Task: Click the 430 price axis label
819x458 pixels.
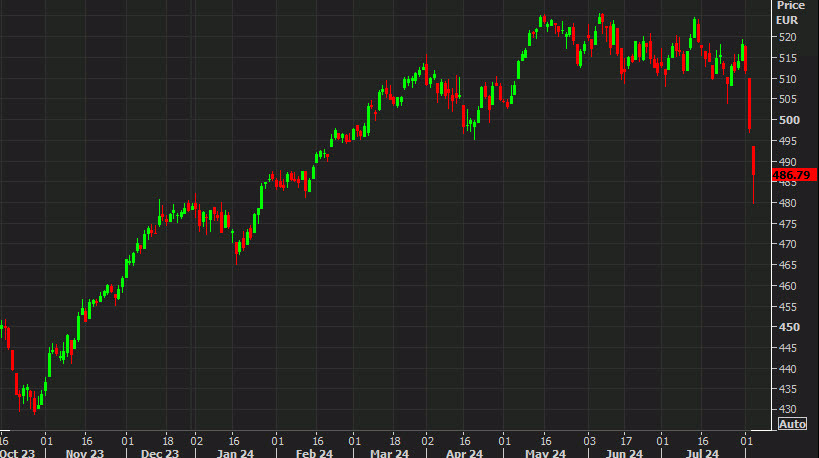Action: (x=787, y=409)
